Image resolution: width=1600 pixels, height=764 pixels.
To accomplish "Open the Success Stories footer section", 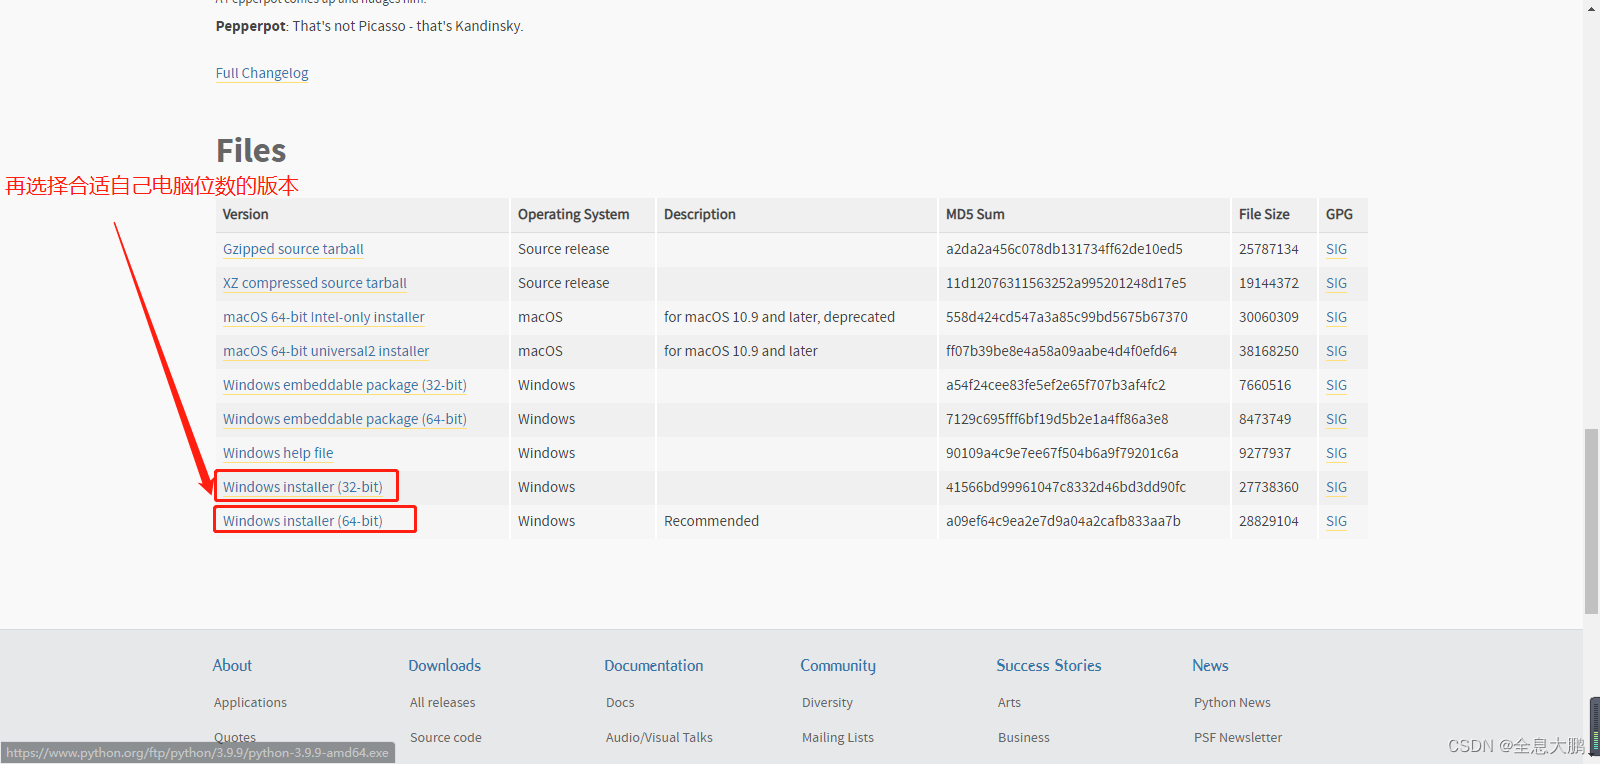I will (1049, 666).
